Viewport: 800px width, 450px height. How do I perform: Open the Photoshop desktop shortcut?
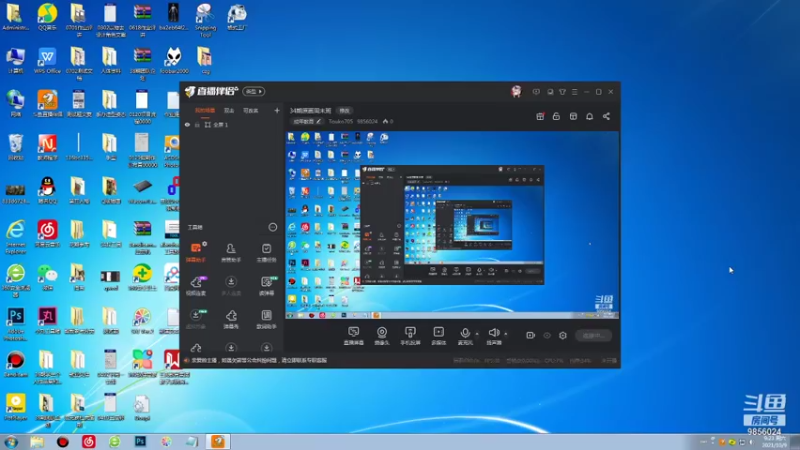click(x=15, y=324)
